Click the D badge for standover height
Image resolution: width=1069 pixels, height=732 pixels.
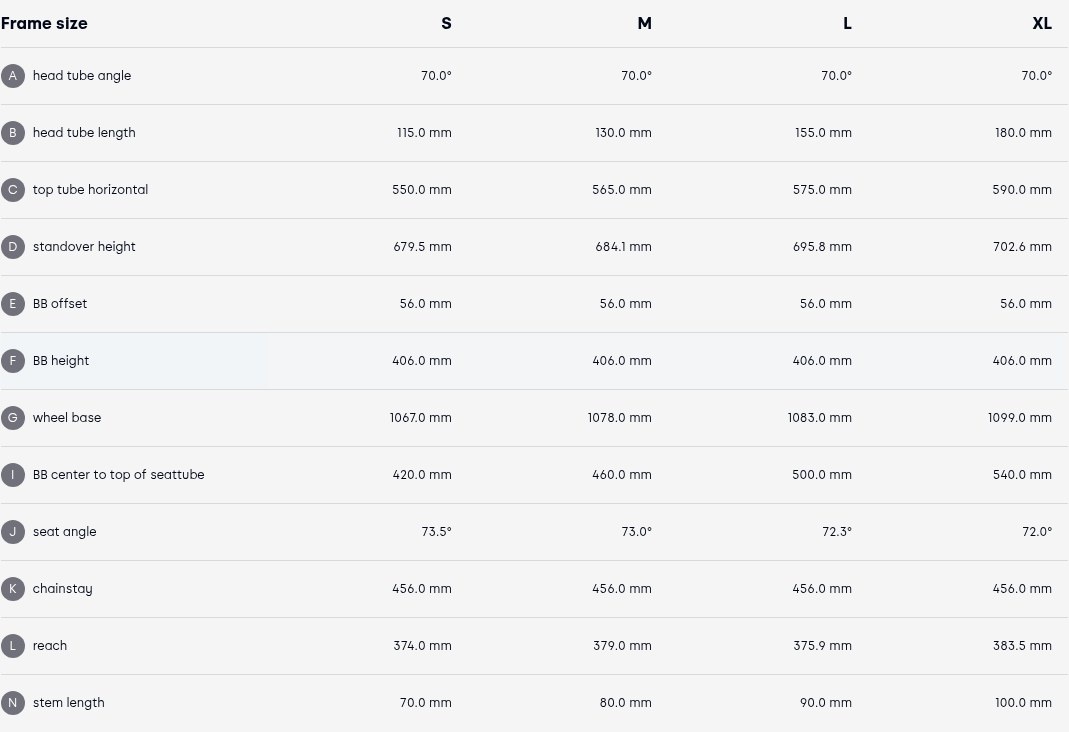click(12, 247)
